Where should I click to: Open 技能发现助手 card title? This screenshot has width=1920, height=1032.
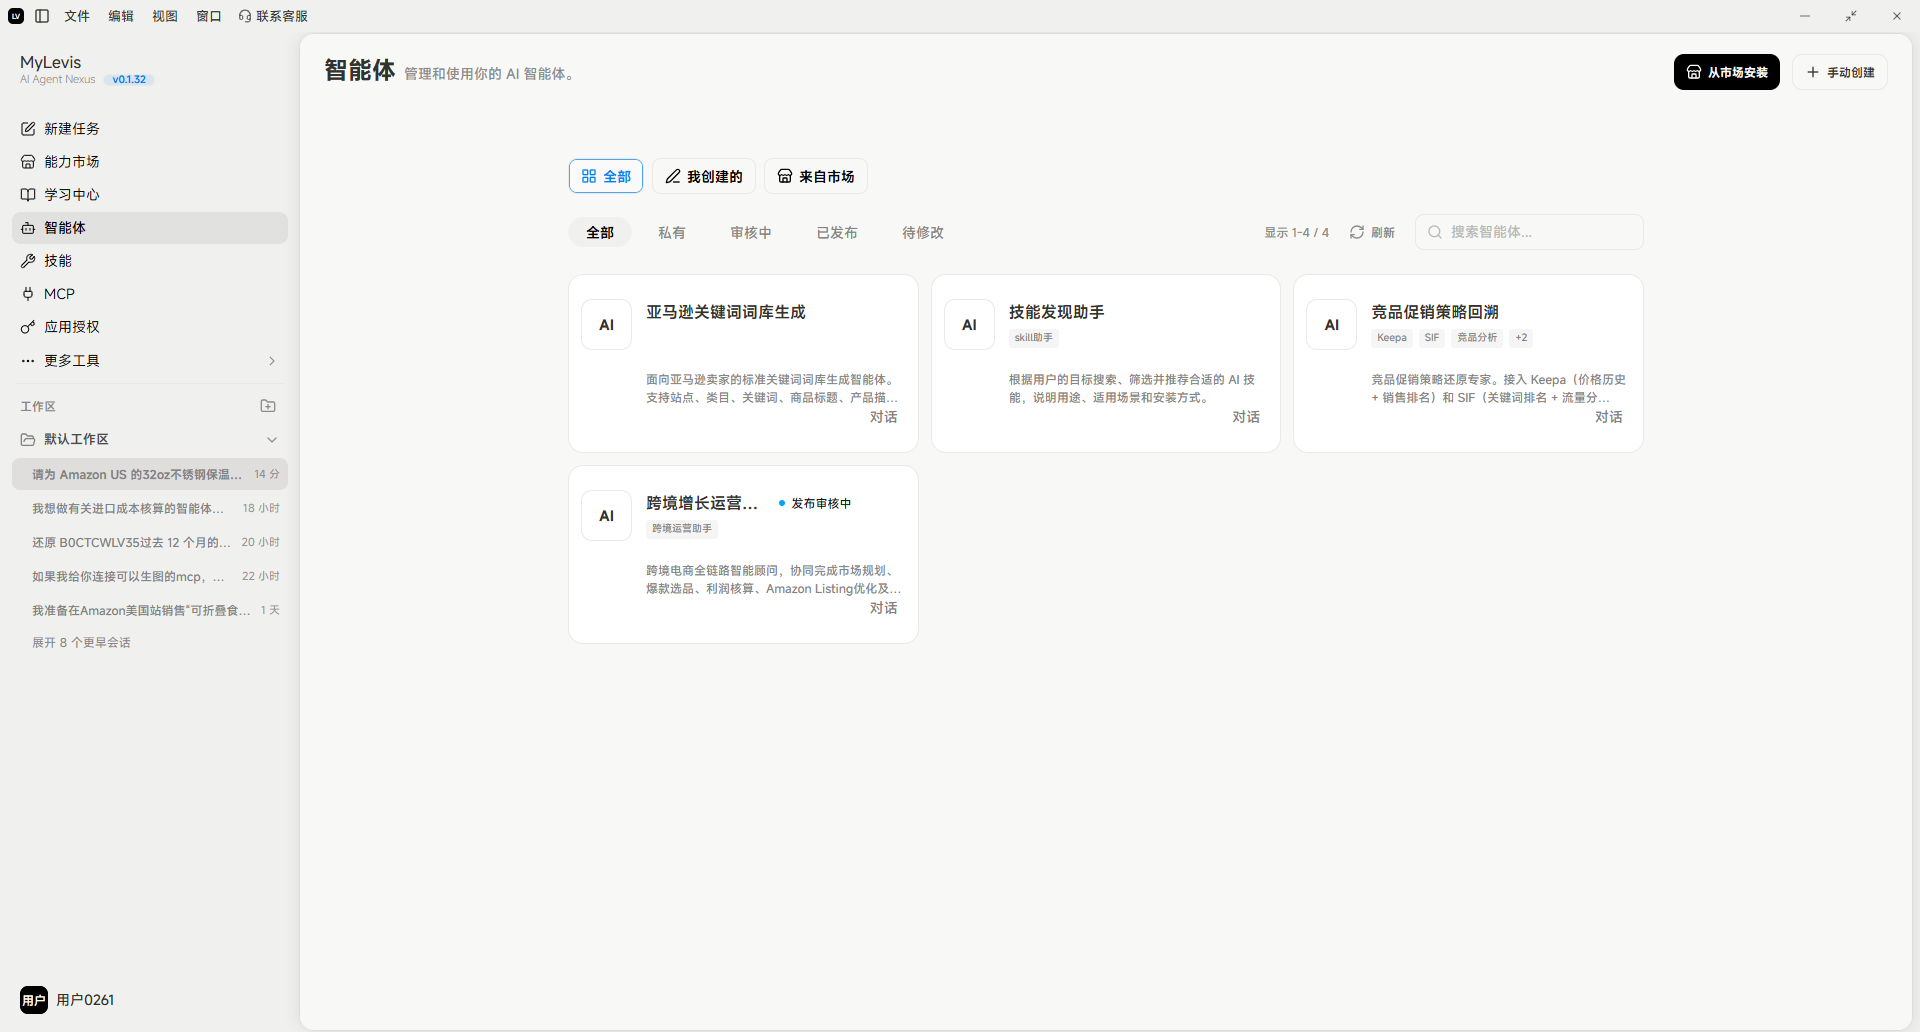tap(1057, 312)
